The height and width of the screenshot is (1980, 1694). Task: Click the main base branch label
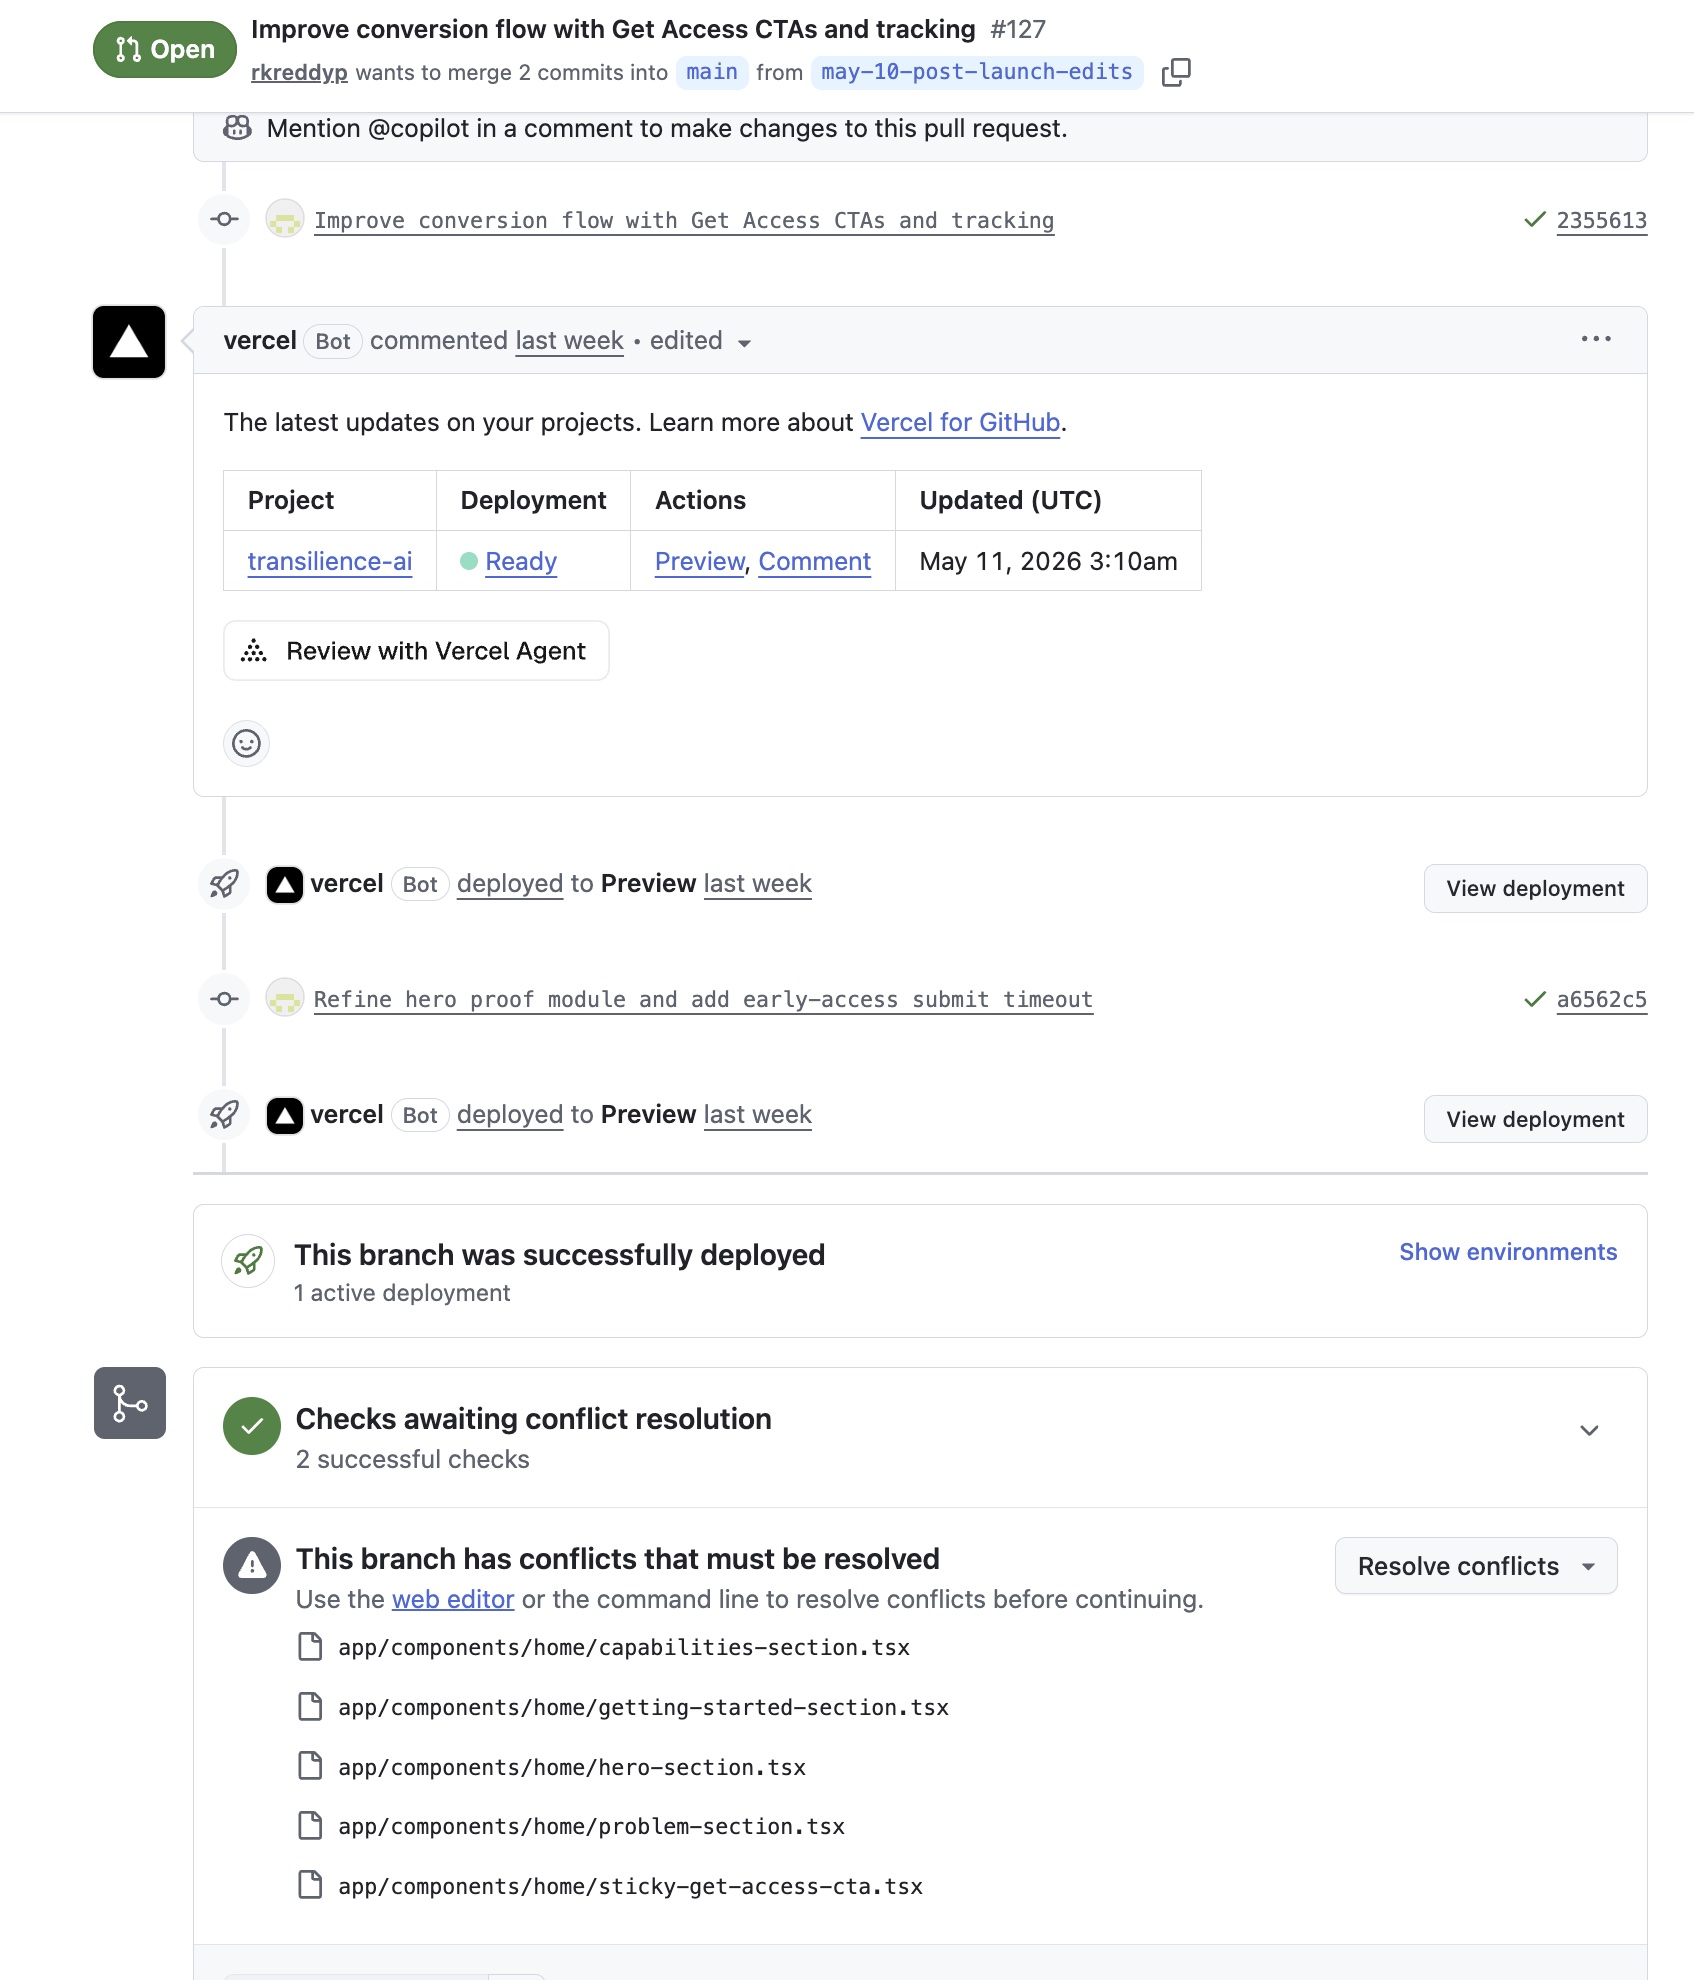coord(712,72)
